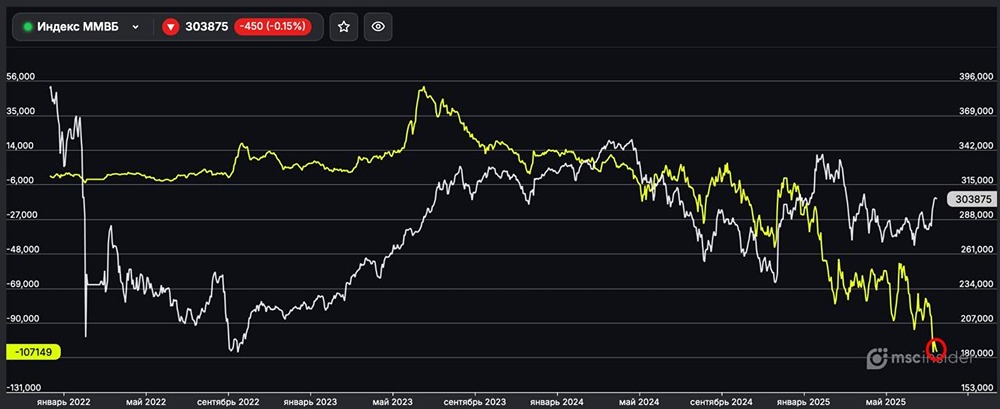
Task: Click the red down-arrow price indicator icon
Action: click(x=170, y=27)
